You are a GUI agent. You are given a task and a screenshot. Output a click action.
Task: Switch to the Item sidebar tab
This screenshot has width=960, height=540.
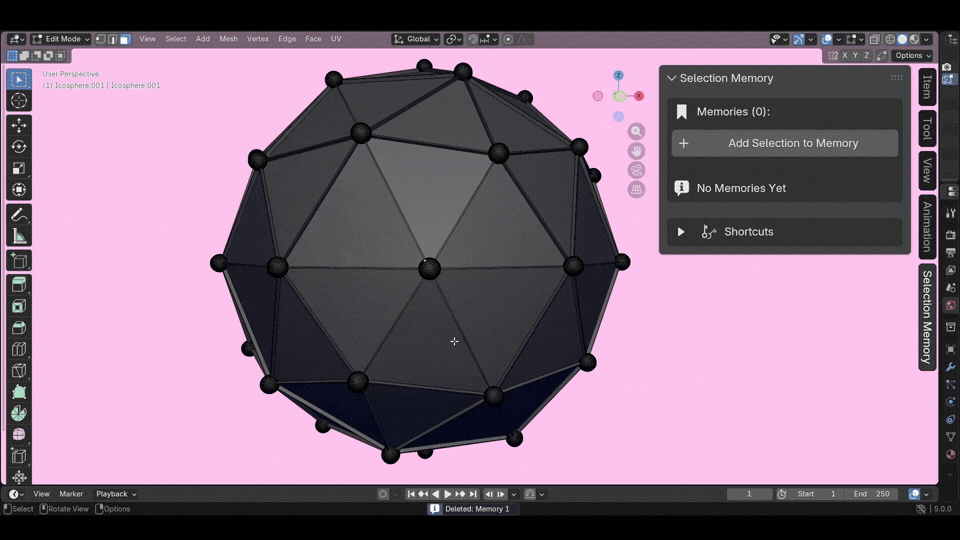point(927,87)
